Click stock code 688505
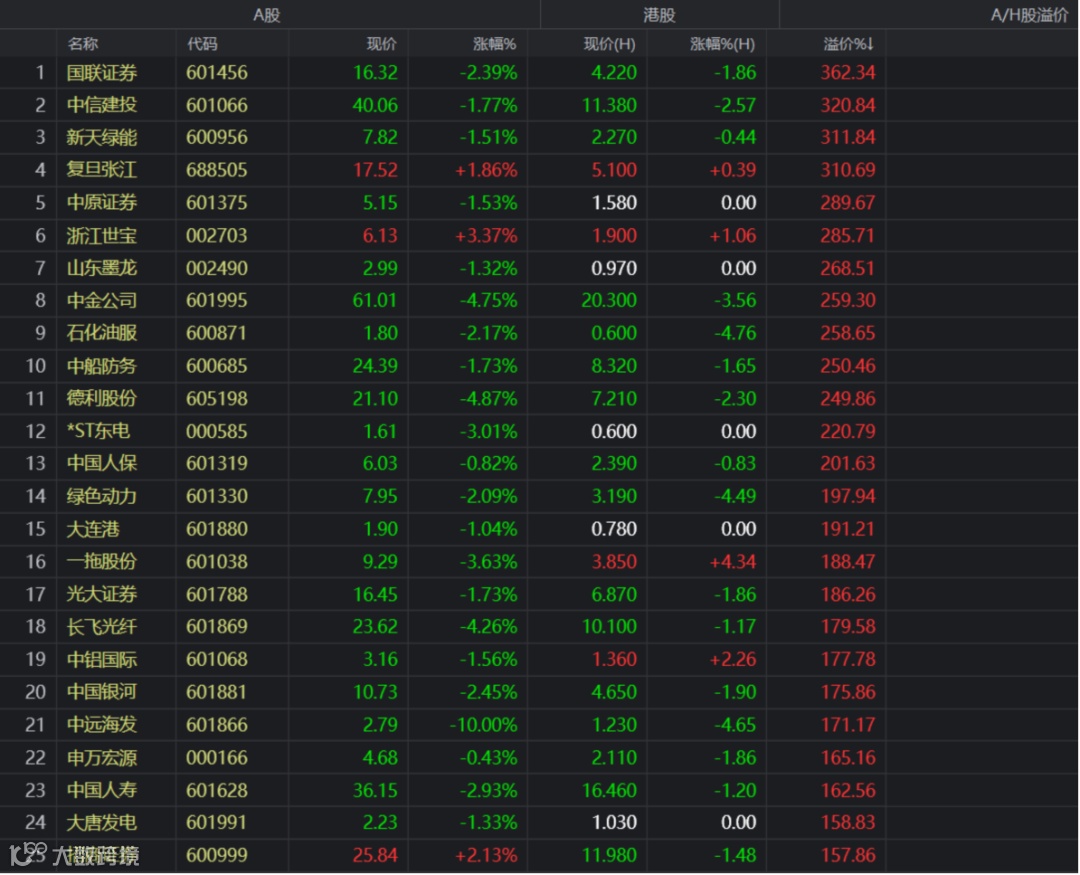Viewport: 1080px width, 875px height. pos(216,170)
